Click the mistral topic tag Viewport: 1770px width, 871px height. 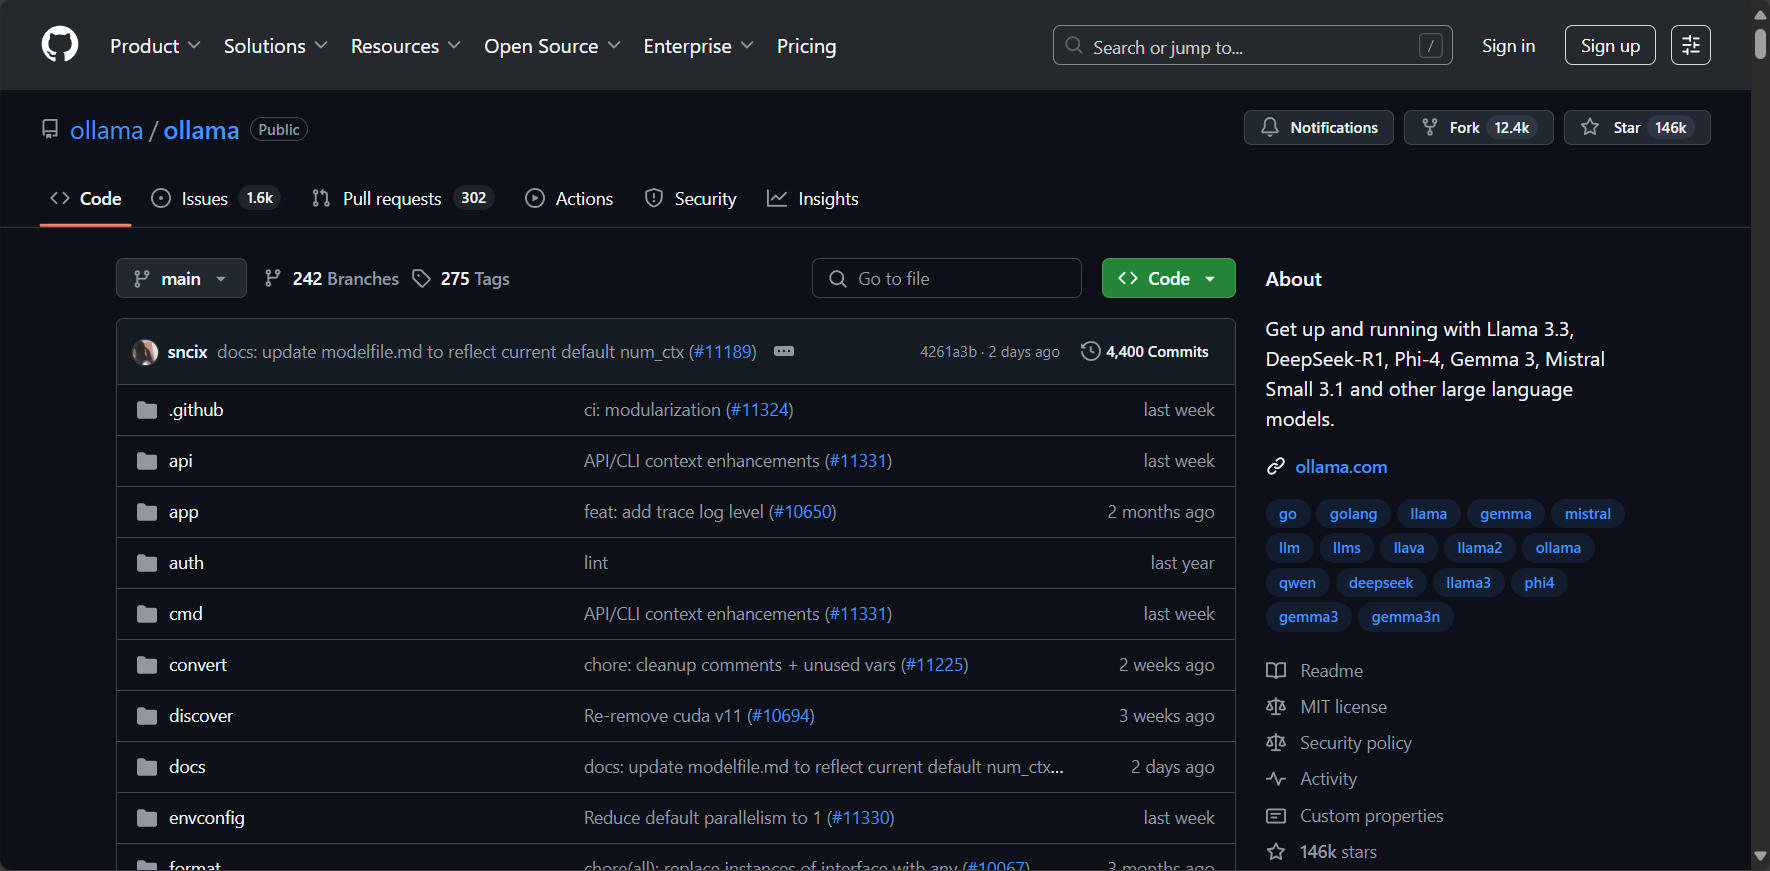pos(1587,514)
